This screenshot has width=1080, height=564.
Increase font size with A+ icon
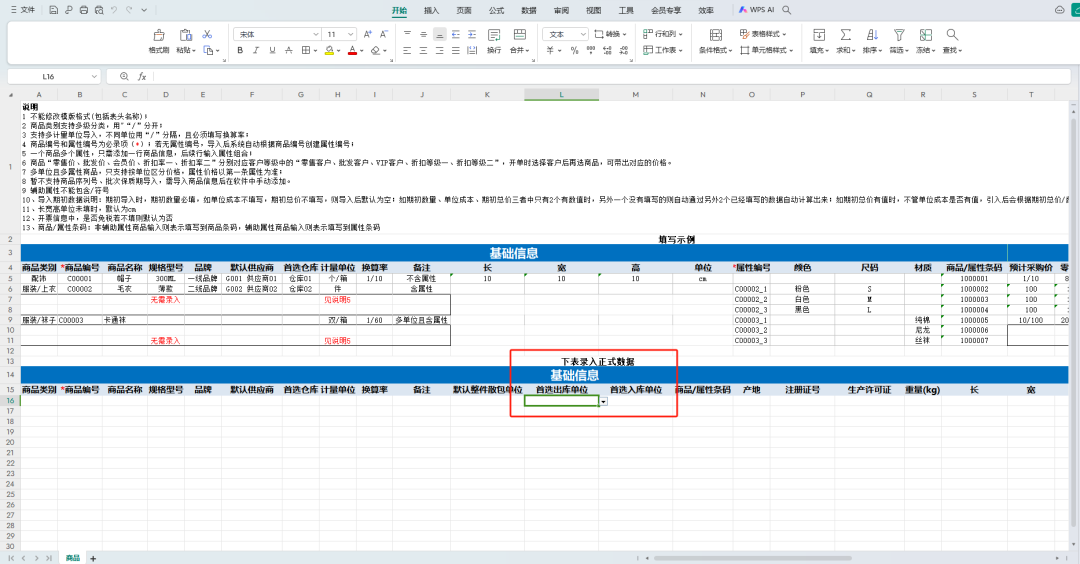[x=367, y=34]
